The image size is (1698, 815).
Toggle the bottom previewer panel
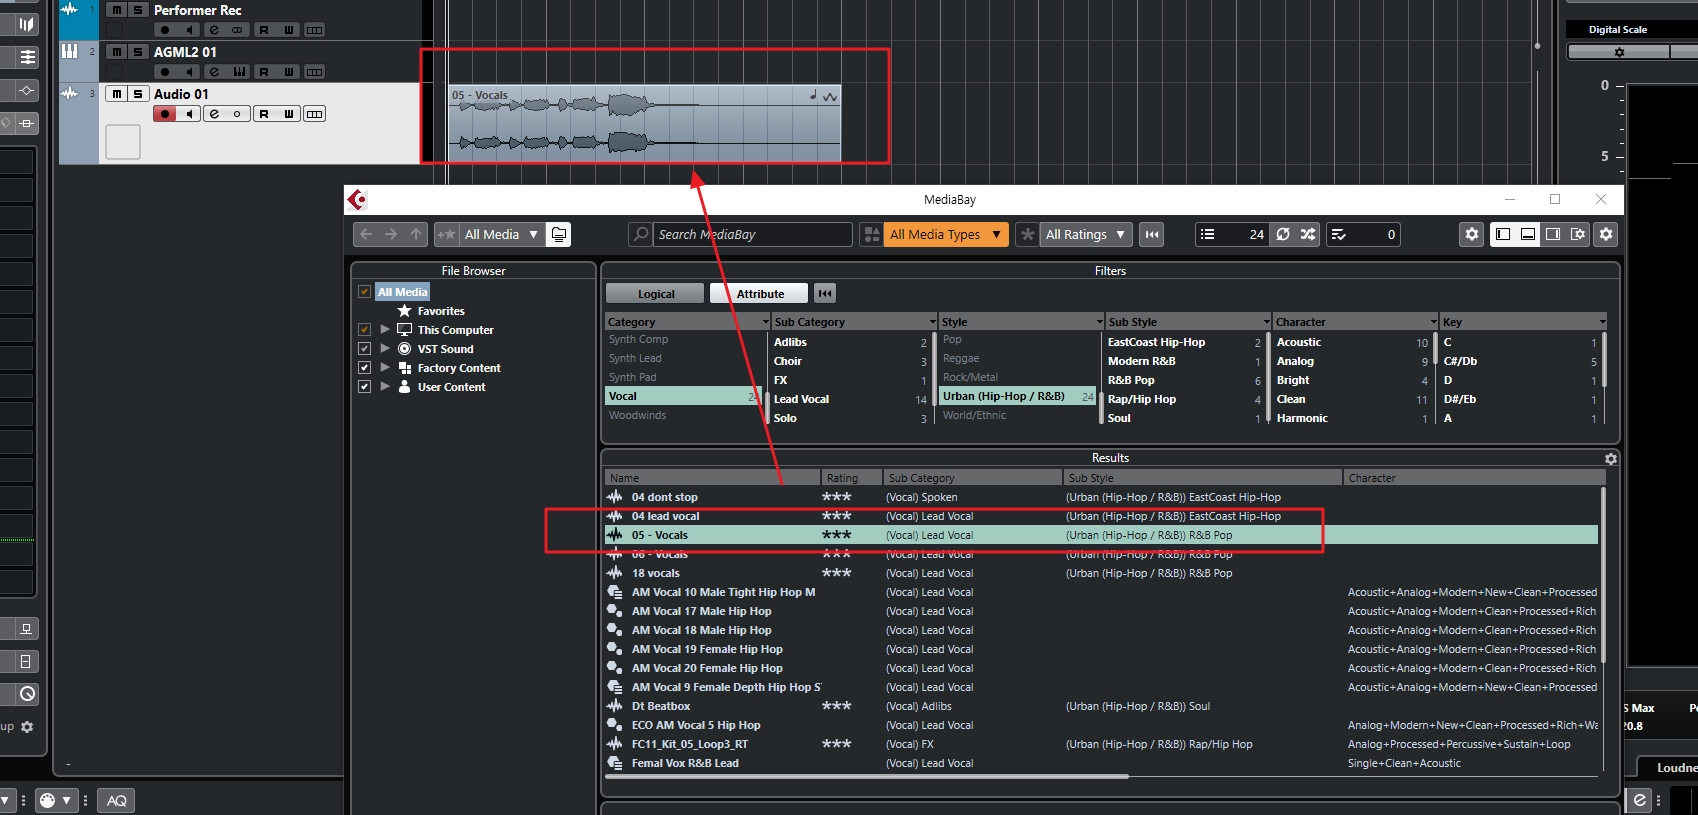pyautogui.click(x=1528, y=234)
